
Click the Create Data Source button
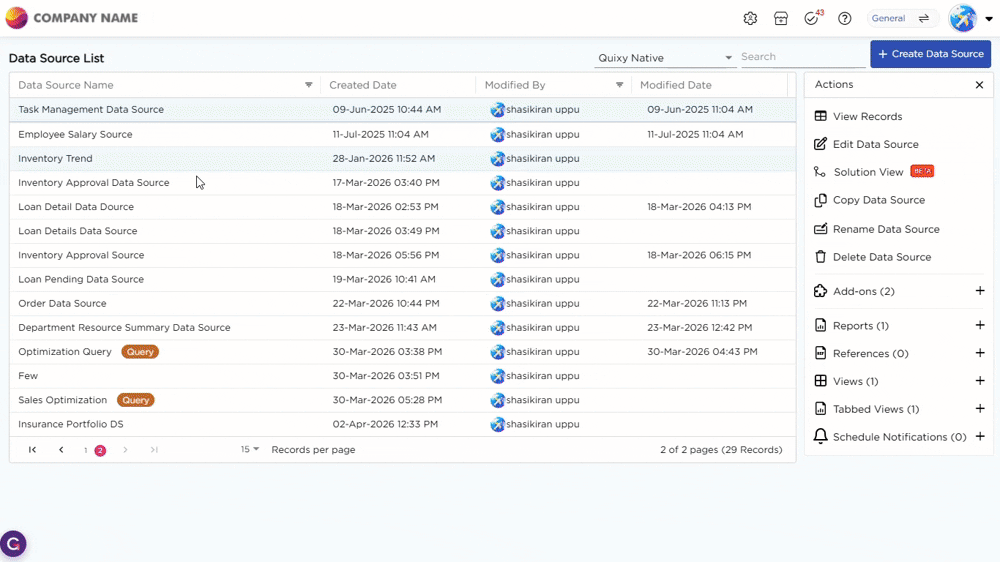[930, 54]
